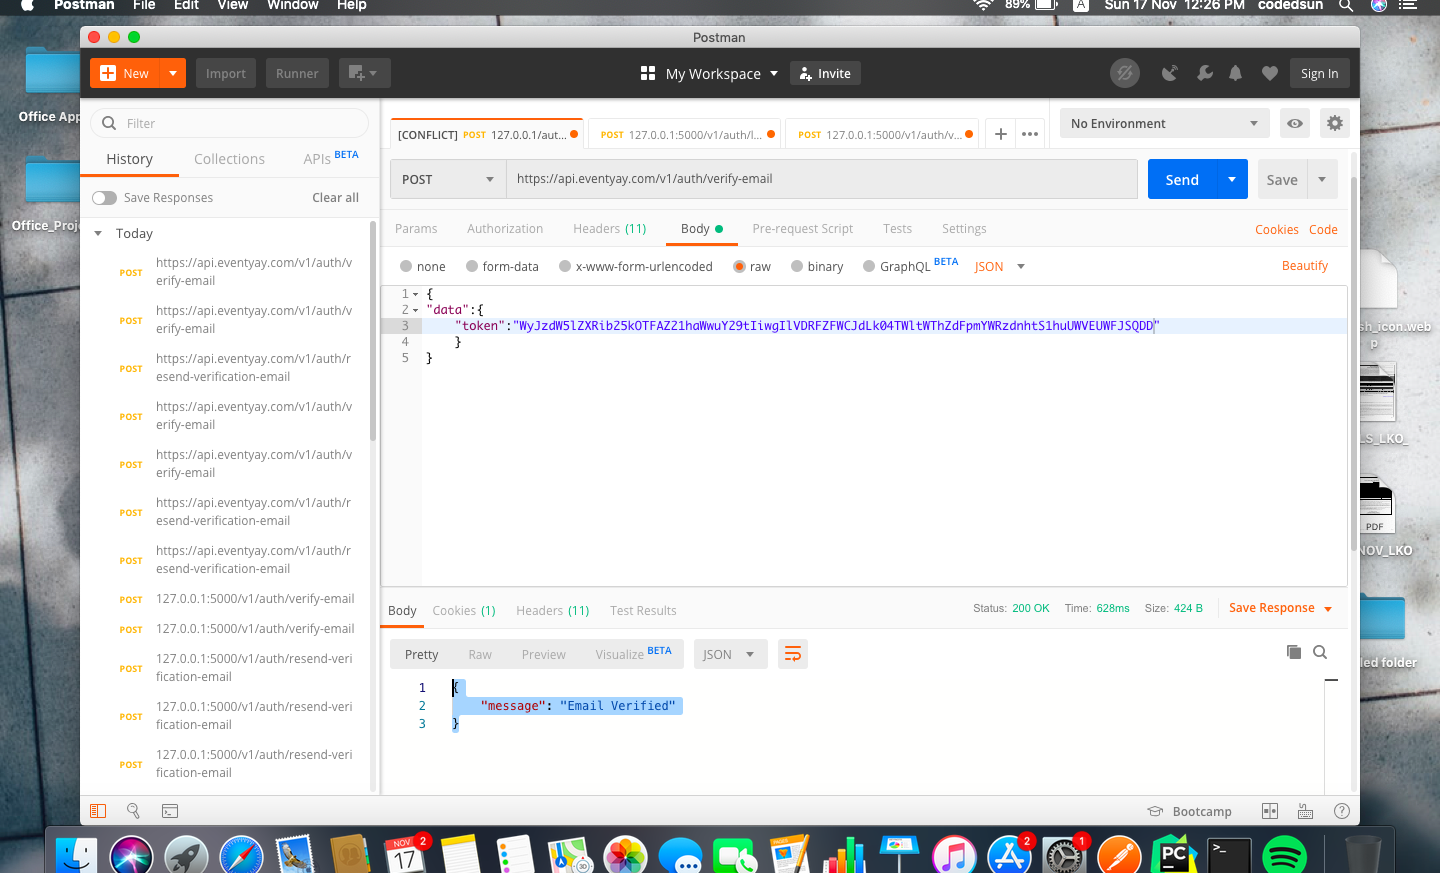Open Find and Replace from status bar
1440x873 pixels.
pyautogui.click(x=134, y=811)
